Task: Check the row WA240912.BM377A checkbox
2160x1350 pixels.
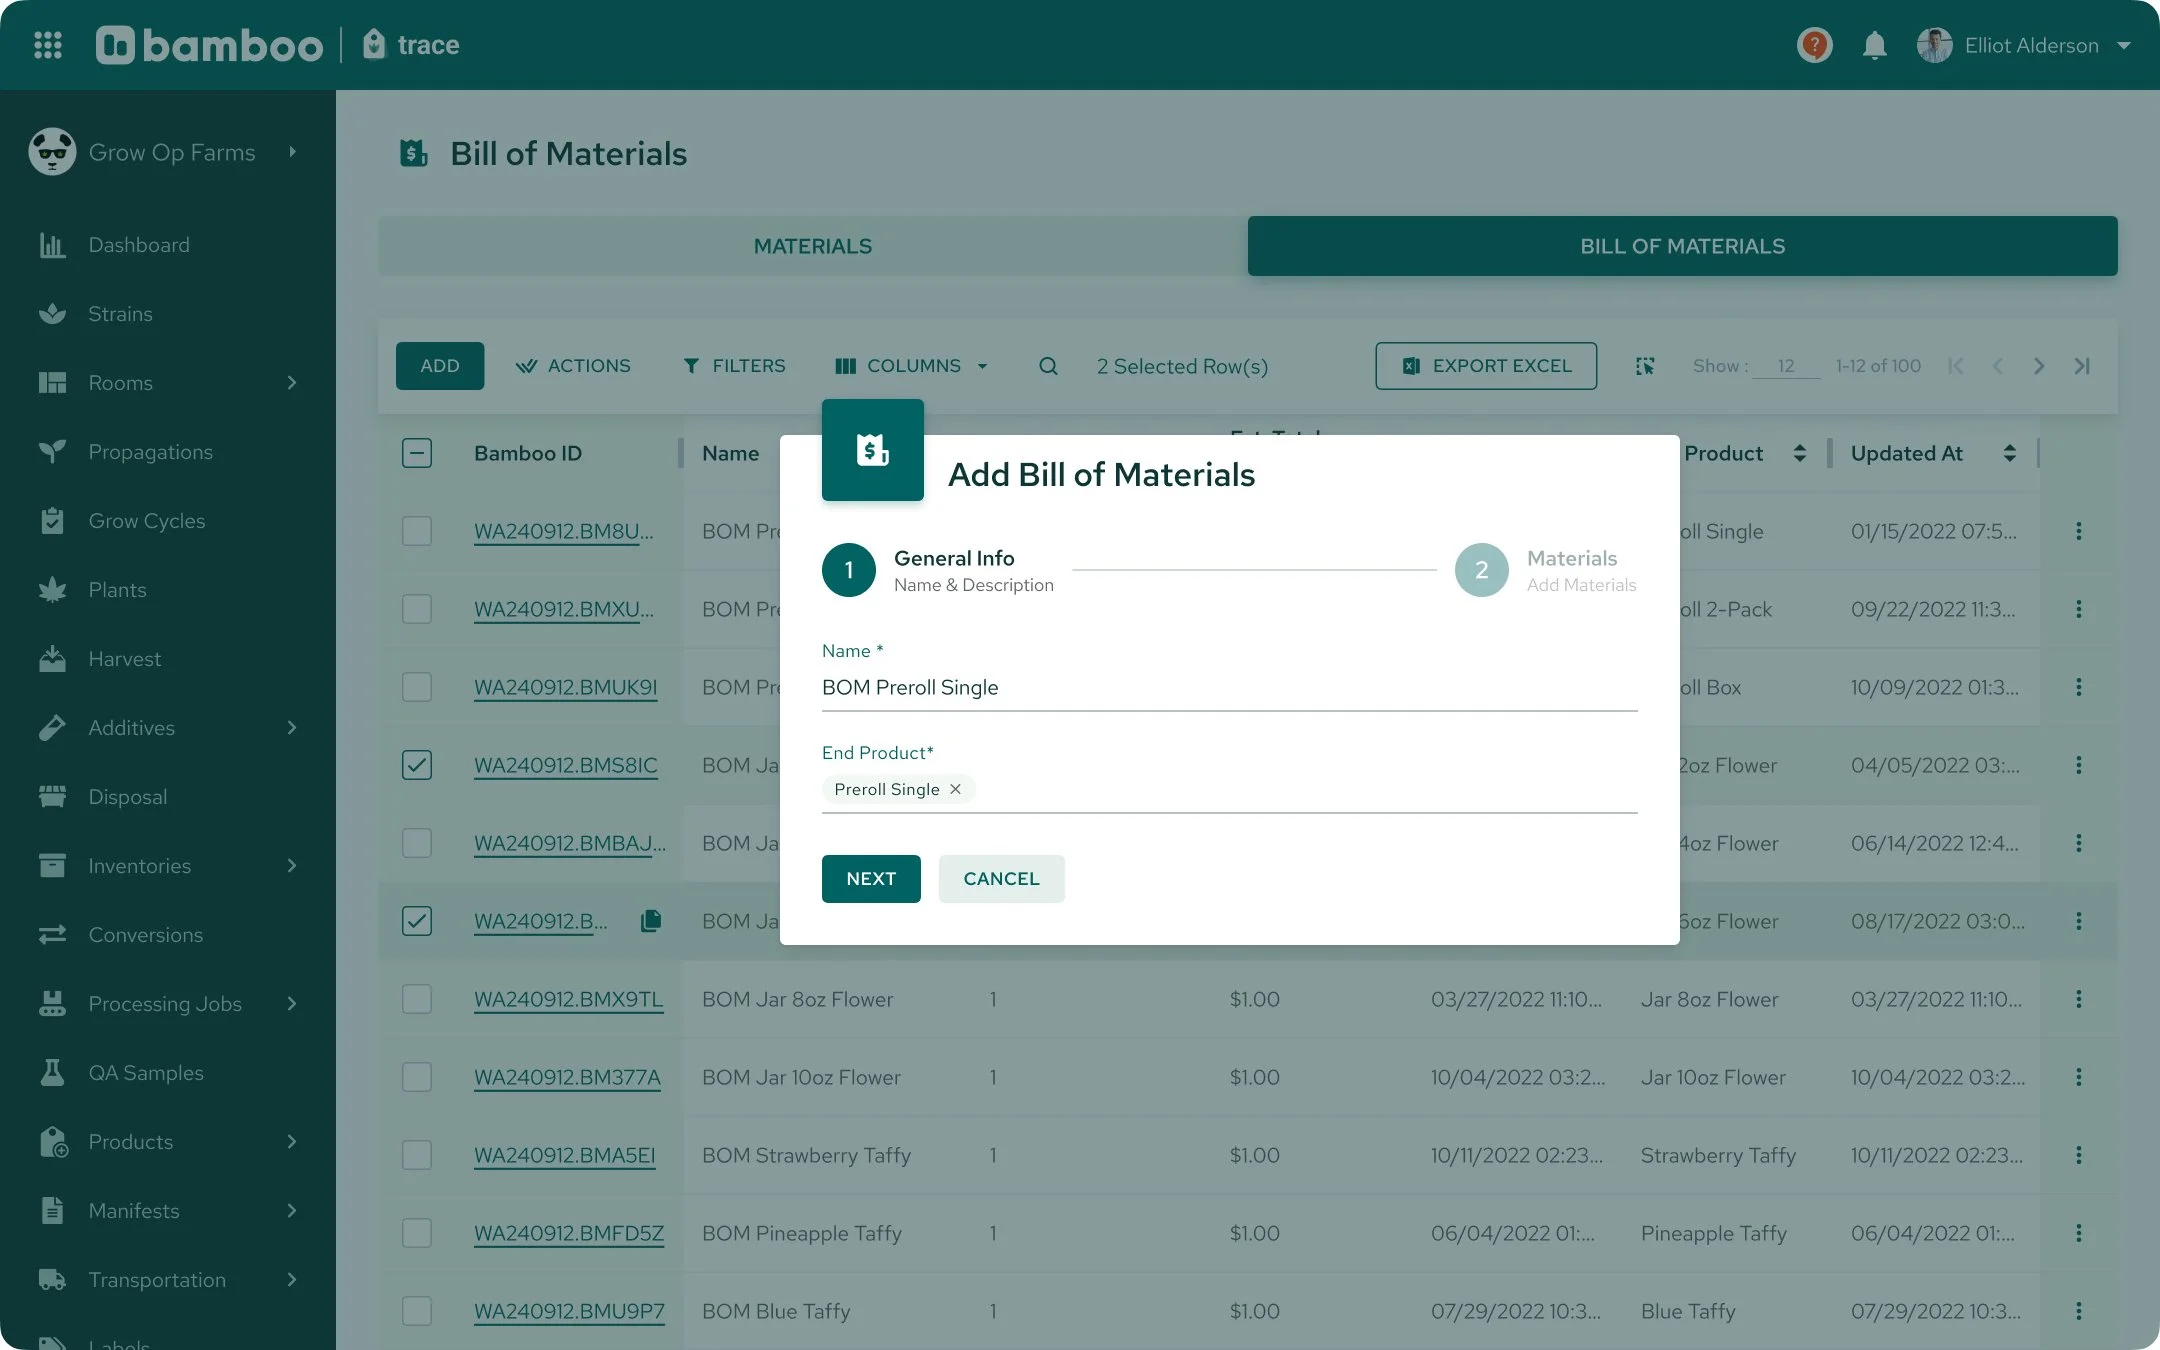Action: (x=417, y=1077)
